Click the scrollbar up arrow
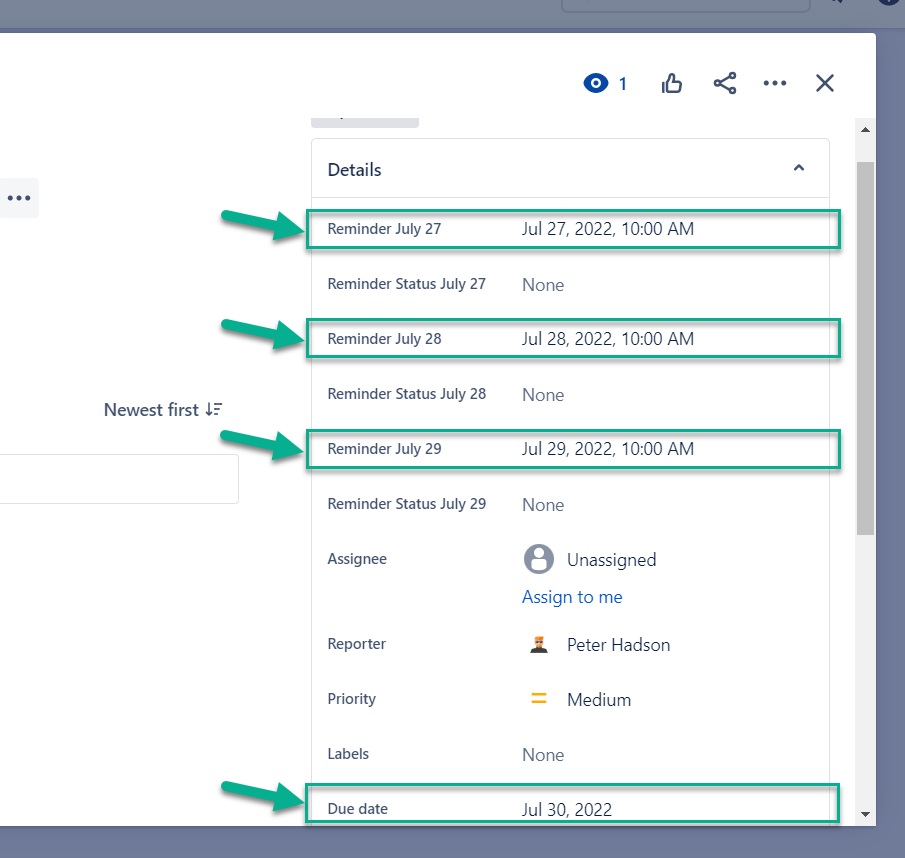The height and width of the screenshot is (858, 905). (865, 129)
